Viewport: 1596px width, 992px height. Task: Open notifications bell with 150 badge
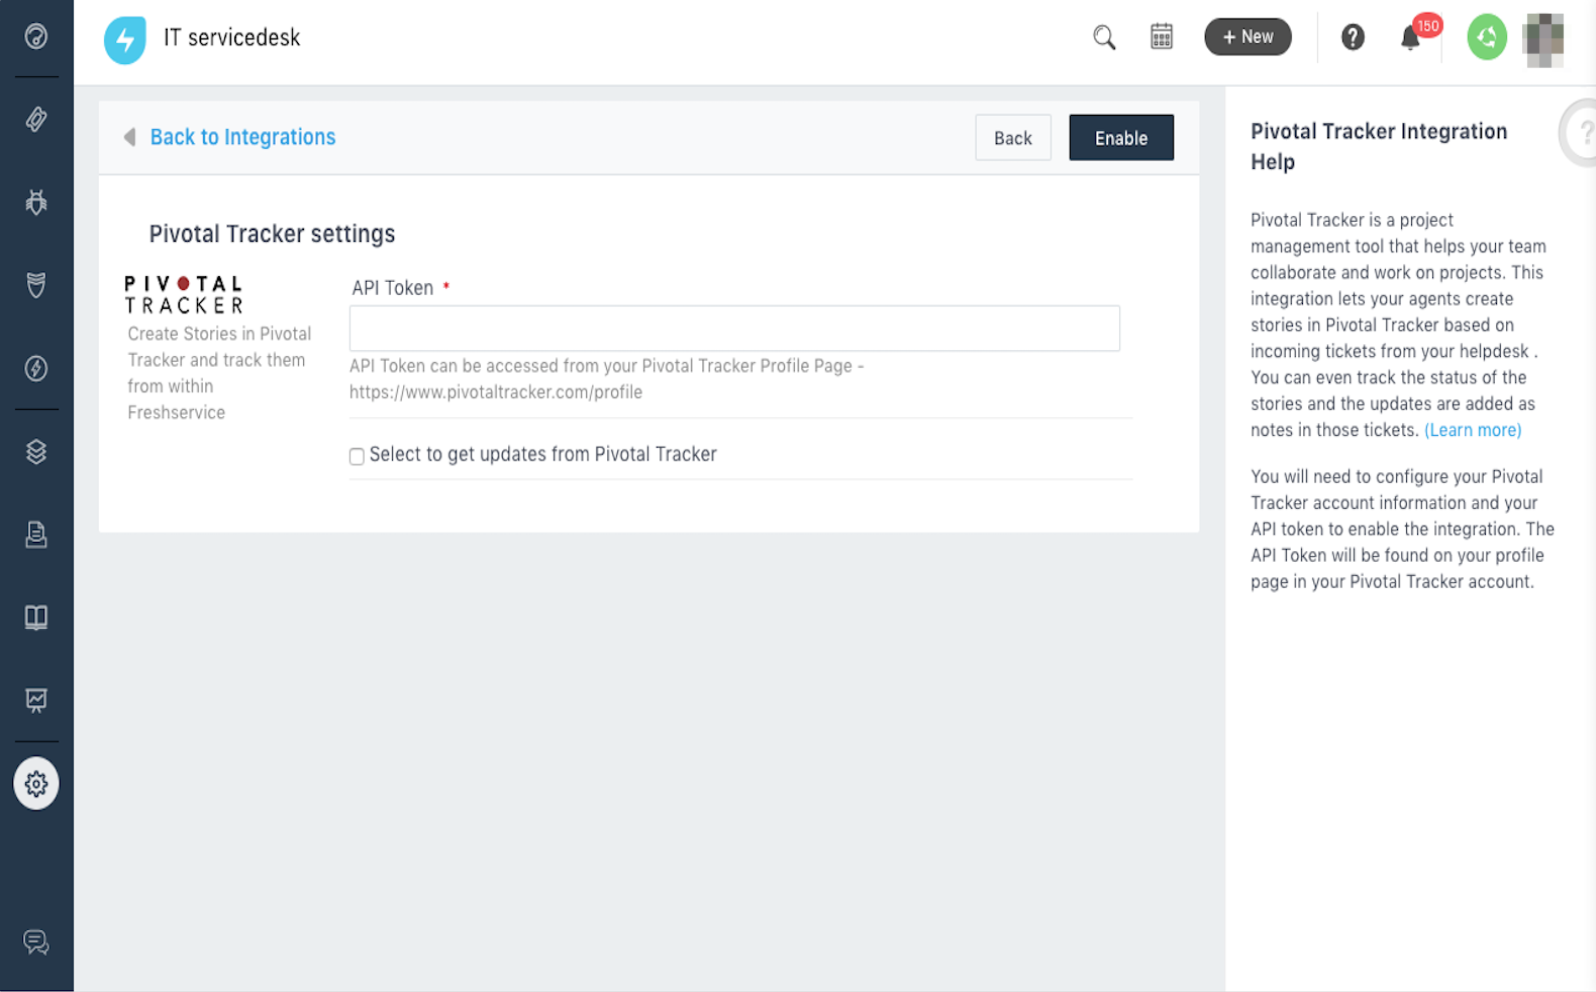1410,38
